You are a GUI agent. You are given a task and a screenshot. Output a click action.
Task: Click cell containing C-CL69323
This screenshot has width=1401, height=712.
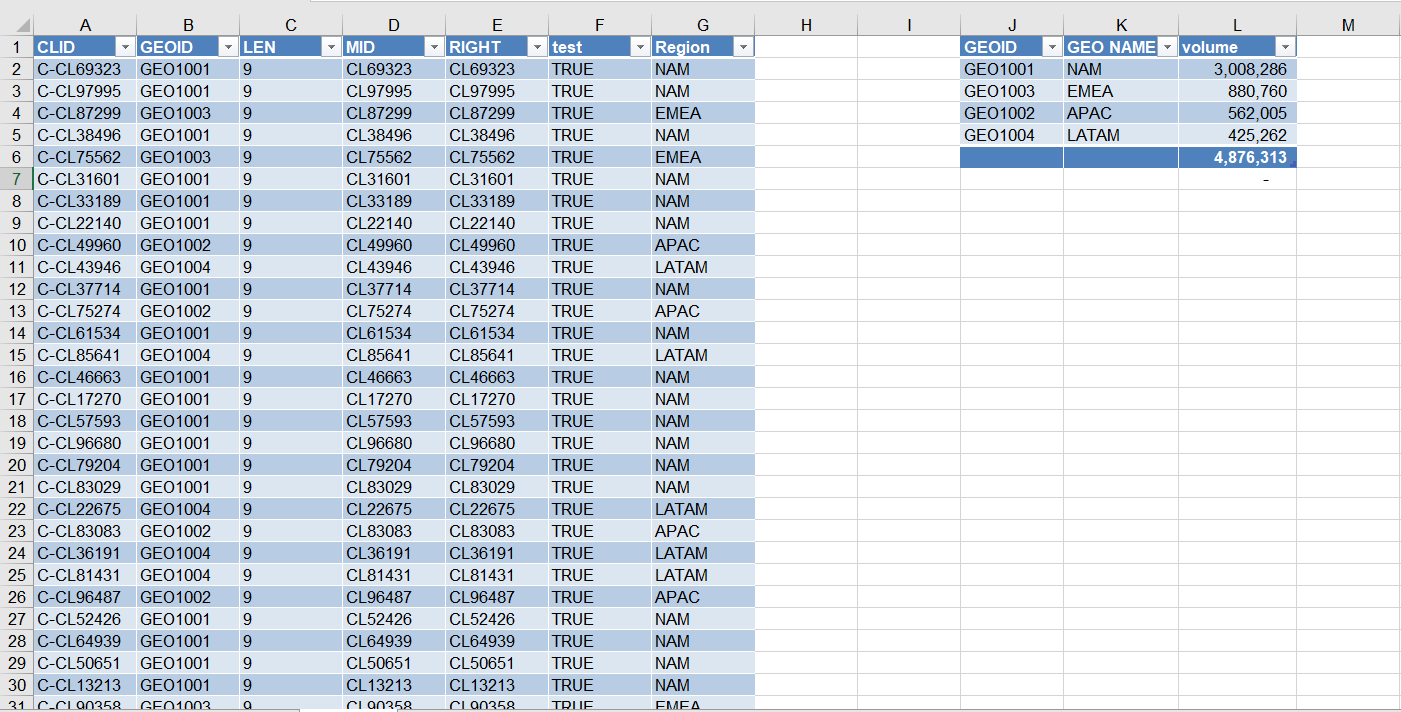point(85,69)
